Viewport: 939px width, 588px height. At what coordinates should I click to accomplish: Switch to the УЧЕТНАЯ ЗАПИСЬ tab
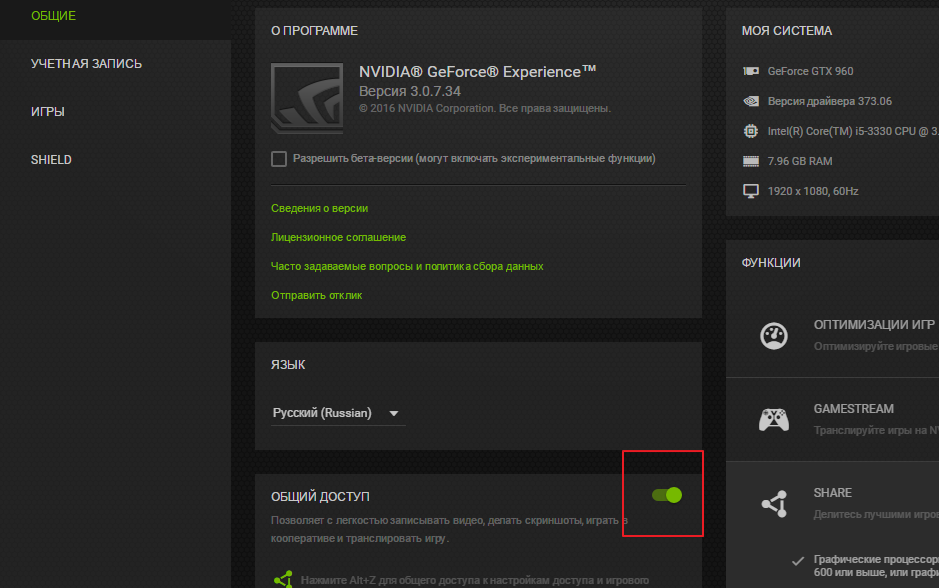86,64
